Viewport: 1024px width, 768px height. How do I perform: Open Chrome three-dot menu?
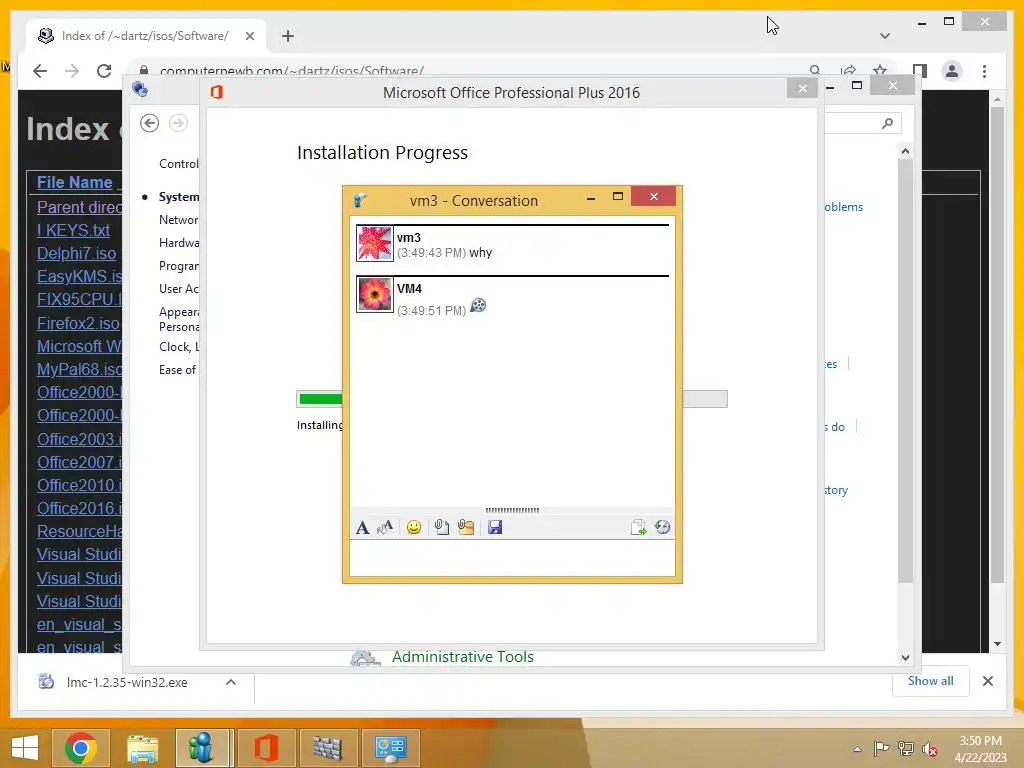(x=984, y=71)
